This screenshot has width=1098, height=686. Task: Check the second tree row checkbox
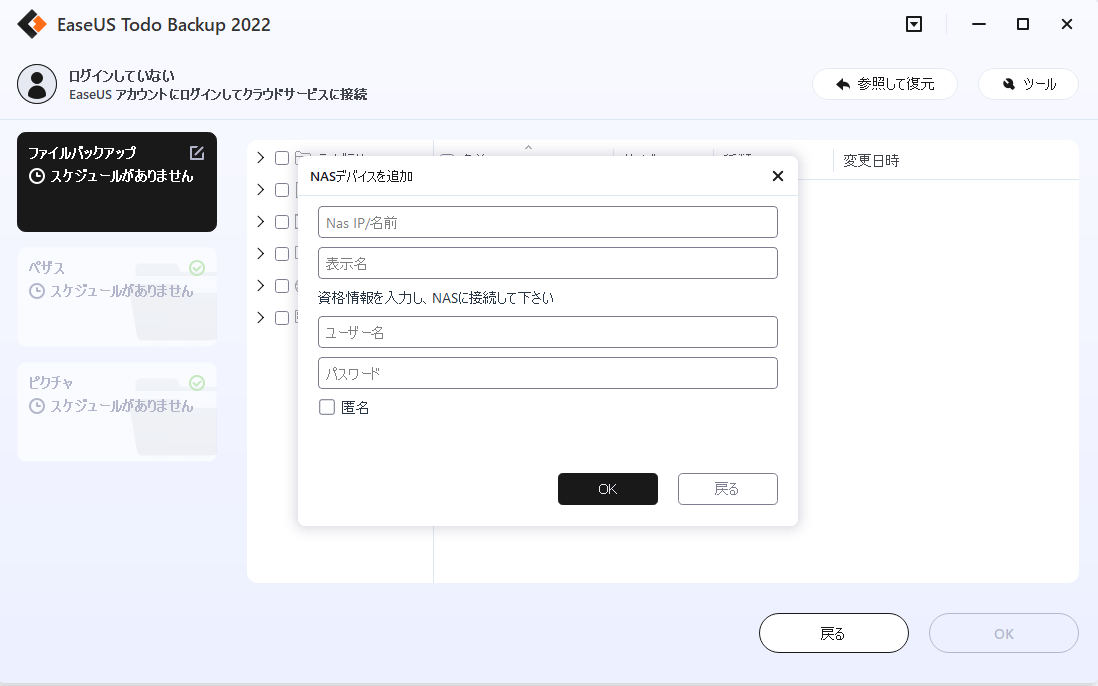tap(282, 190)
